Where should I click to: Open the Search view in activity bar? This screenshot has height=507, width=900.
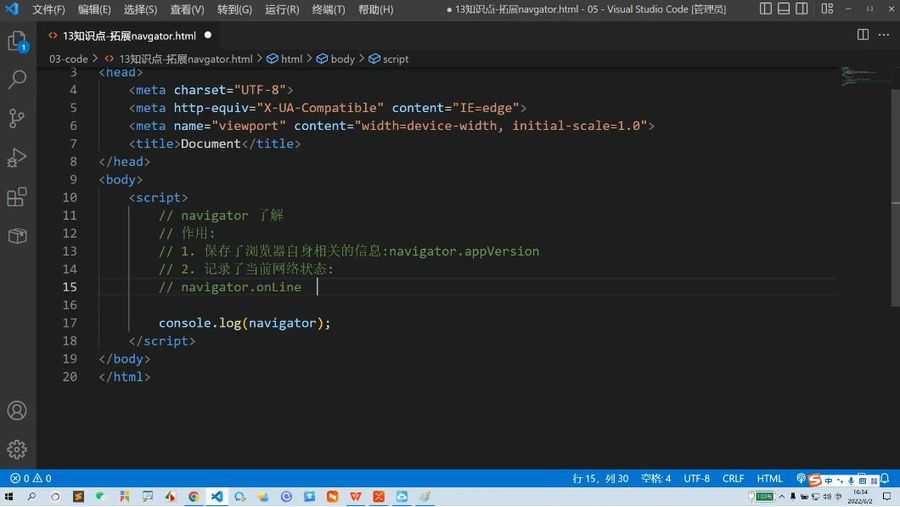[x=17, y=79]
